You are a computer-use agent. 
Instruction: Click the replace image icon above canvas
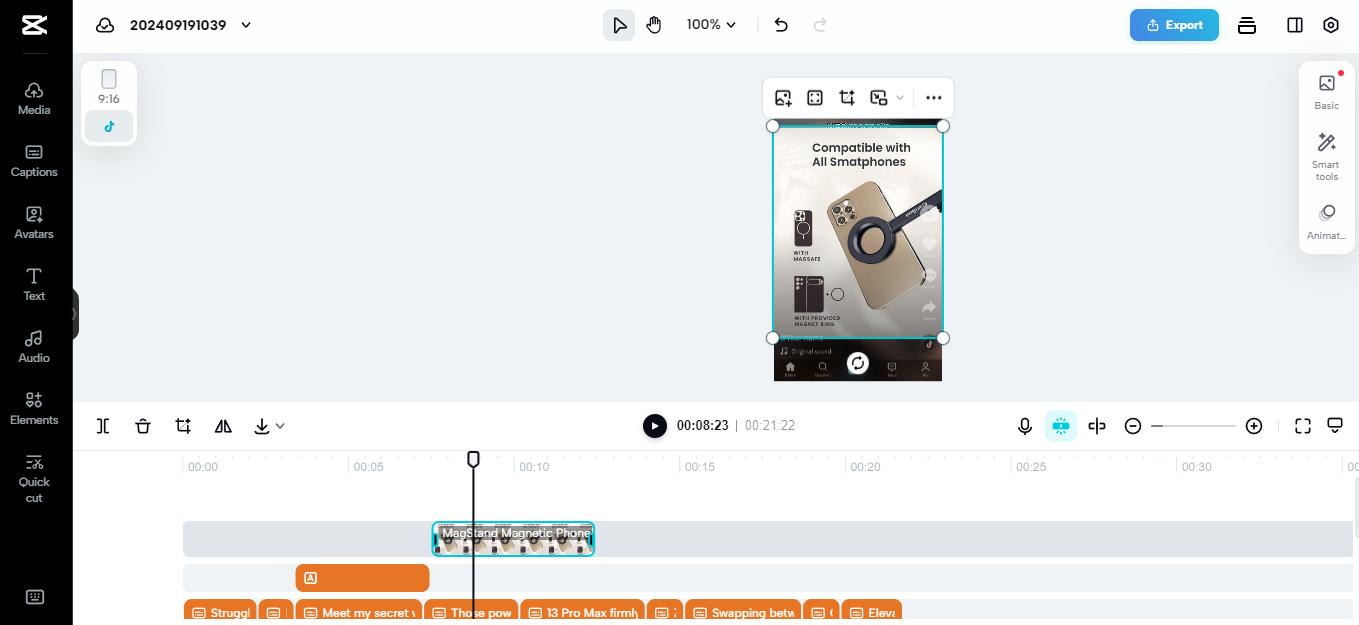click(x=783, y=98)
